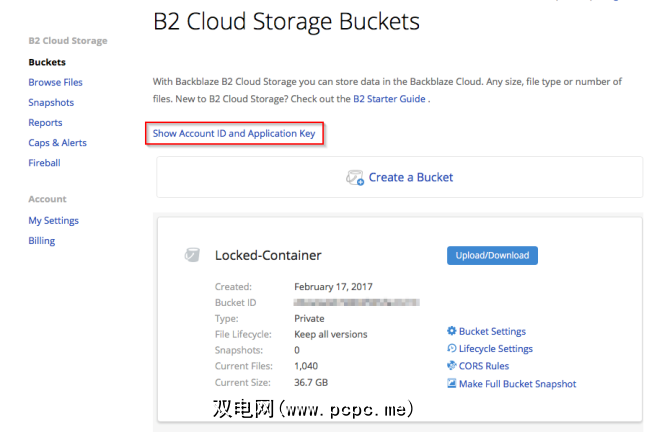Click the Create a Bucket icon

354,178
